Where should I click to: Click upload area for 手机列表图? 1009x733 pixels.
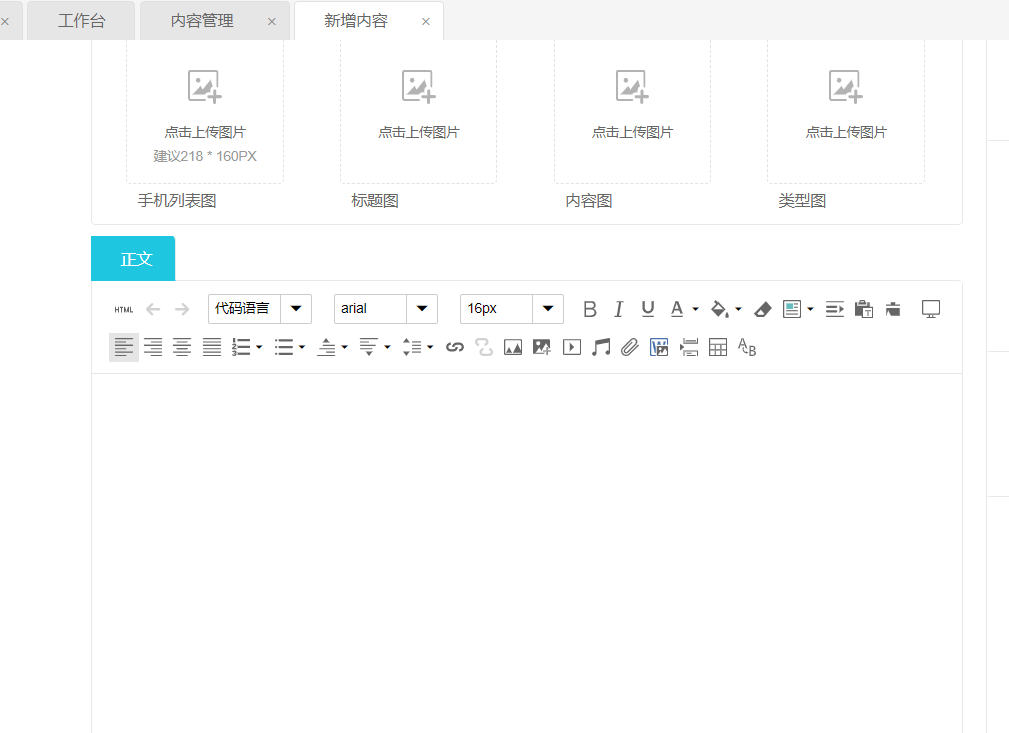tap(205, 110)
